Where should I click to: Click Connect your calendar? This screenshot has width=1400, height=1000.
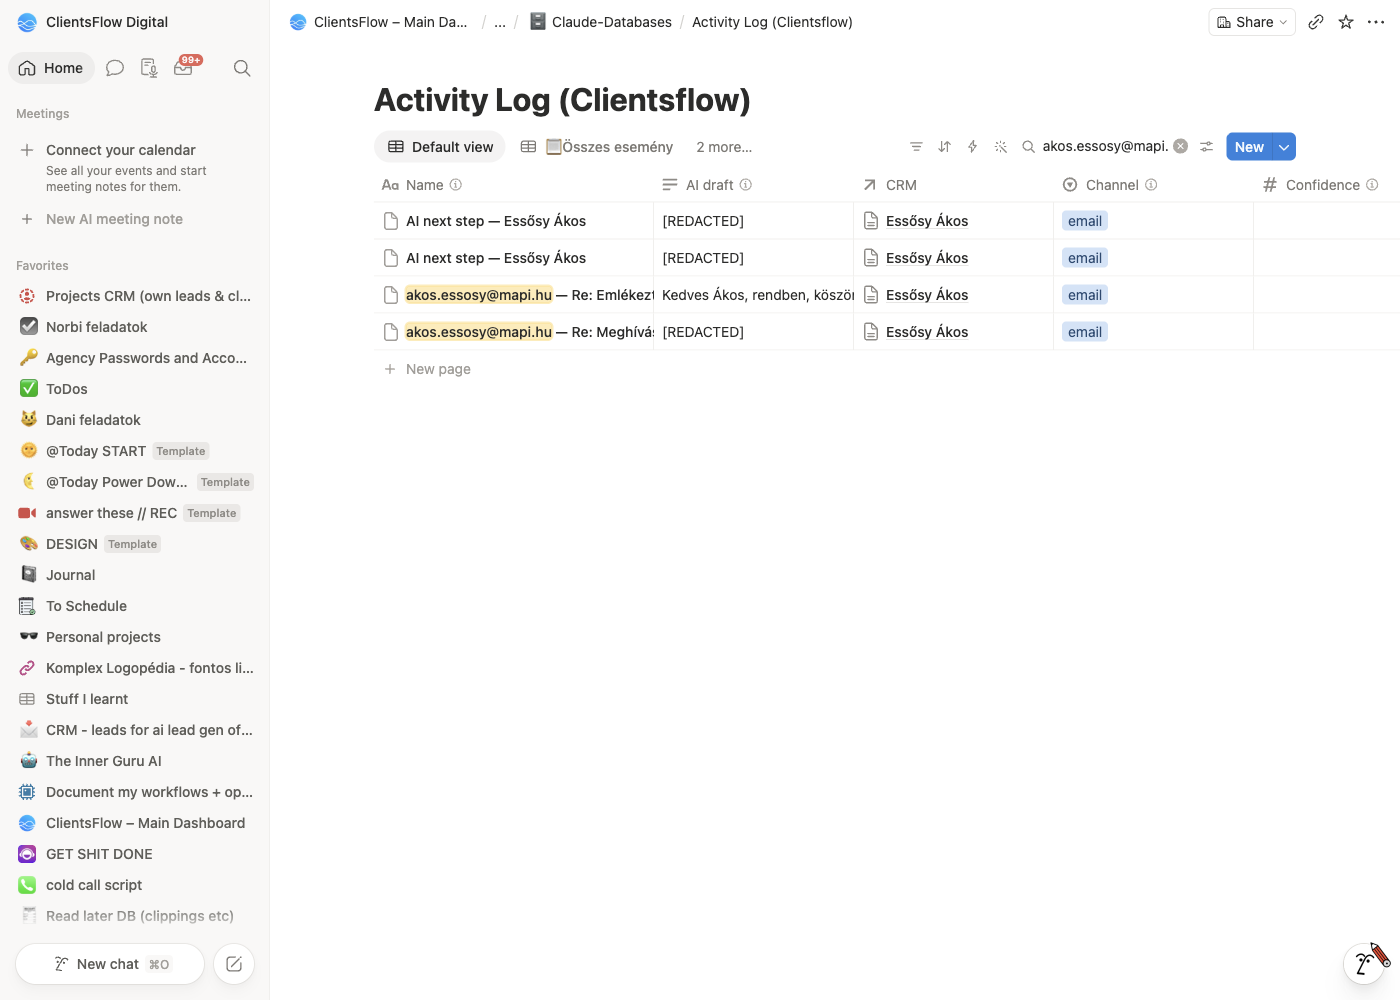121,150
